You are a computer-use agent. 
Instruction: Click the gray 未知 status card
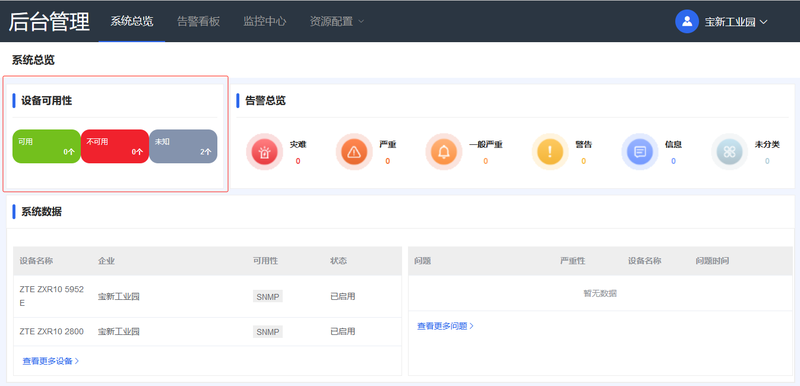pos(183,146)
